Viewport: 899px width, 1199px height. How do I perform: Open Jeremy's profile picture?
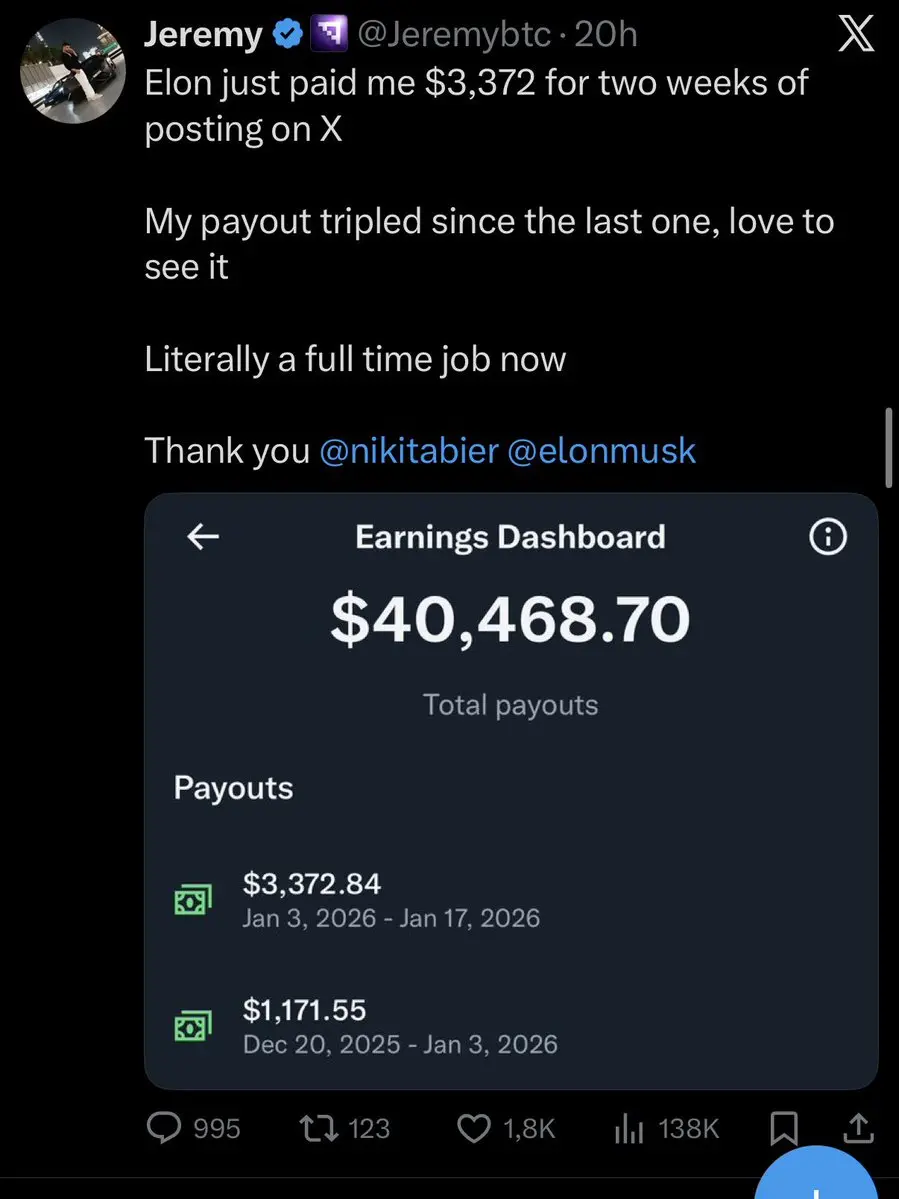point(72,74)
